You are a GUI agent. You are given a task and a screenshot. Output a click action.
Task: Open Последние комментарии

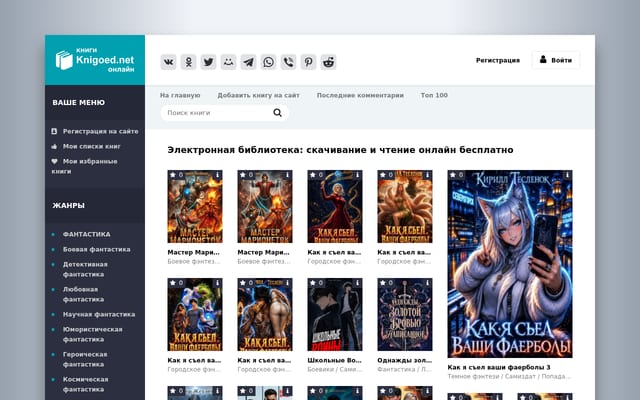[360, 95]
